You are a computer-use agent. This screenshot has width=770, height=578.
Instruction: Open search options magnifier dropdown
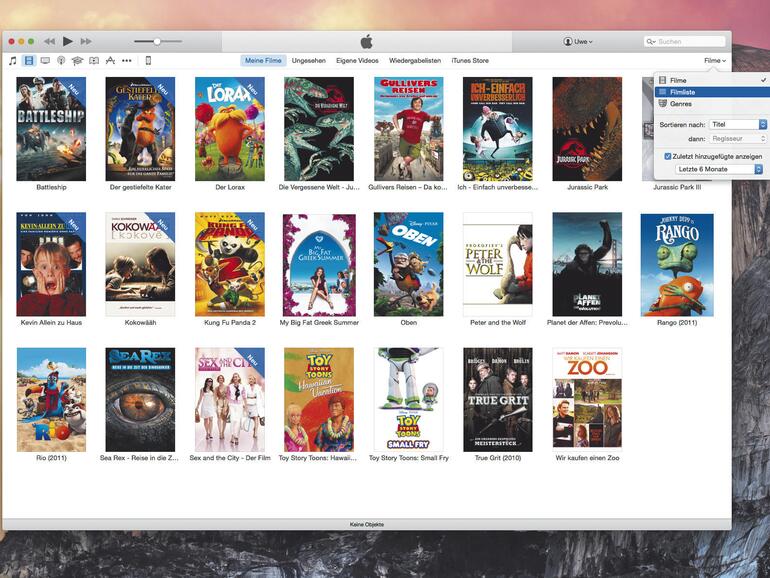[x=651, y=42]
